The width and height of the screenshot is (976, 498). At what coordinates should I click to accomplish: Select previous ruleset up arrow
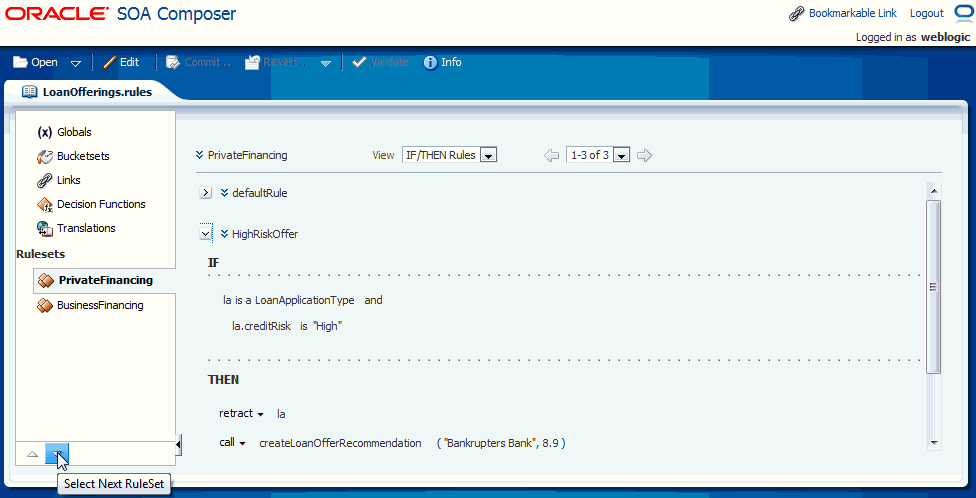32,454
